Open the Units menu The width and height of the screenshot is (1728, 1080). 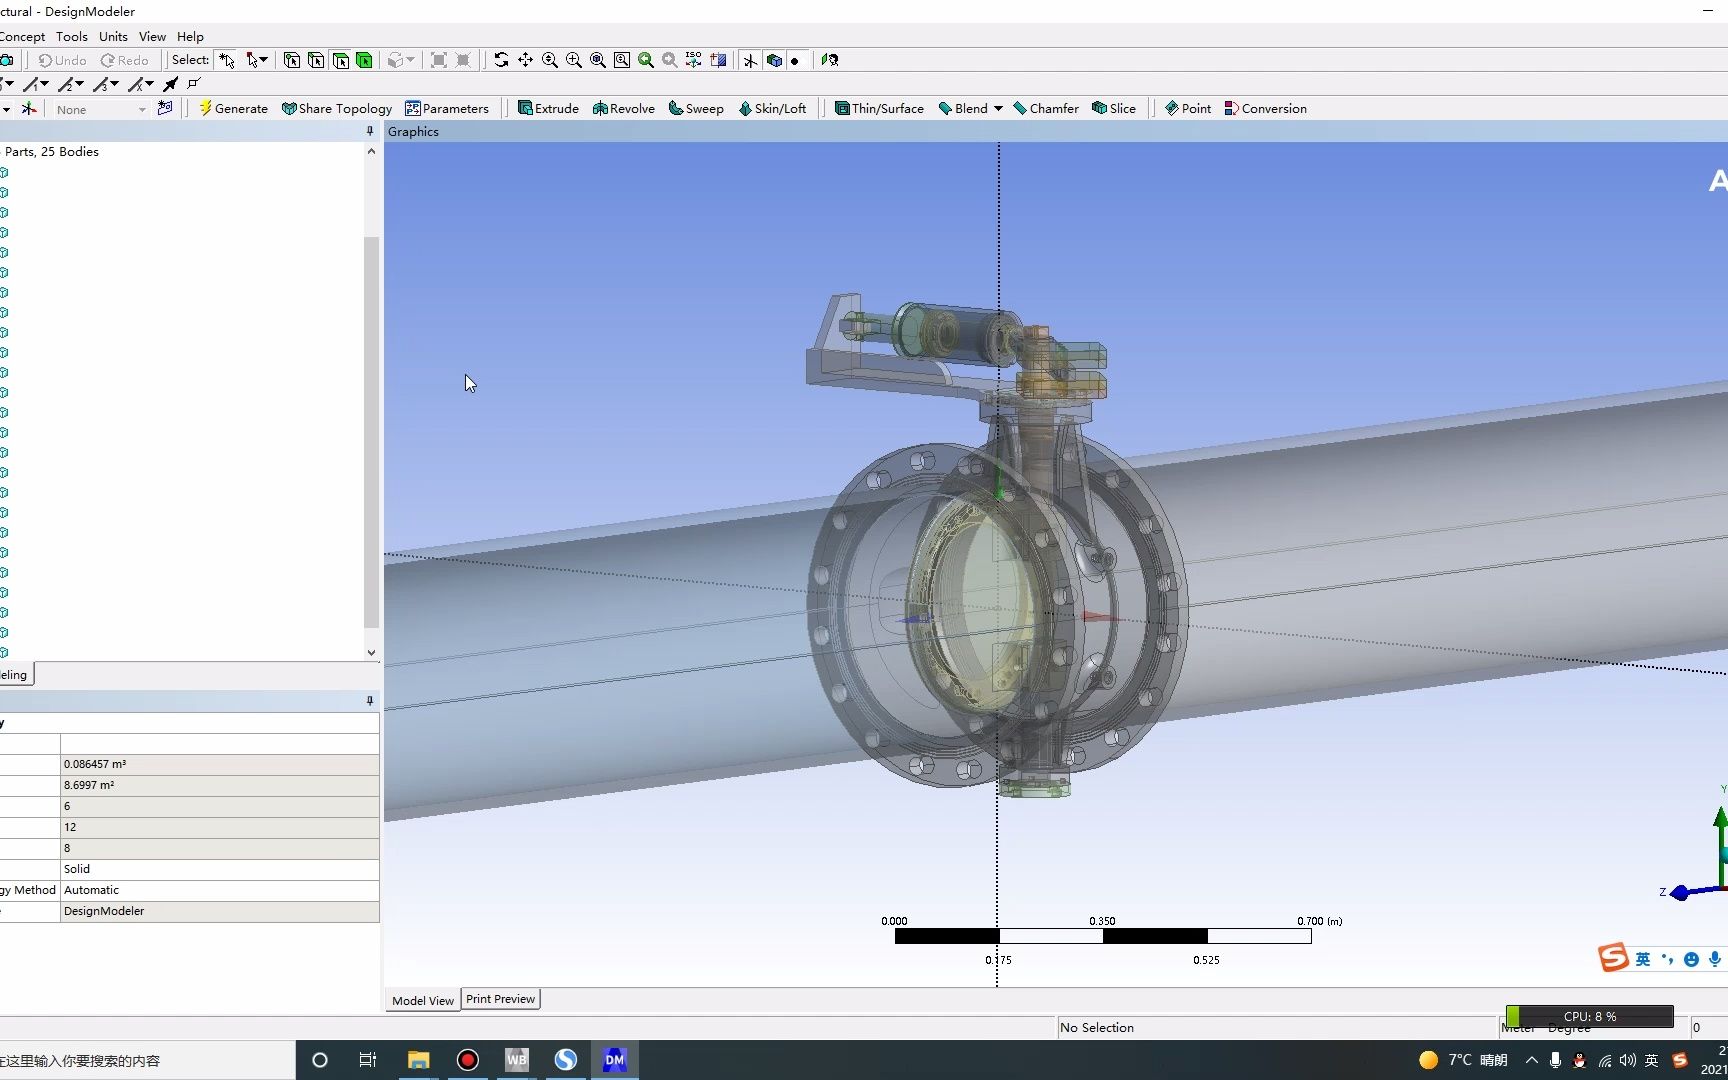pos(113,36)
